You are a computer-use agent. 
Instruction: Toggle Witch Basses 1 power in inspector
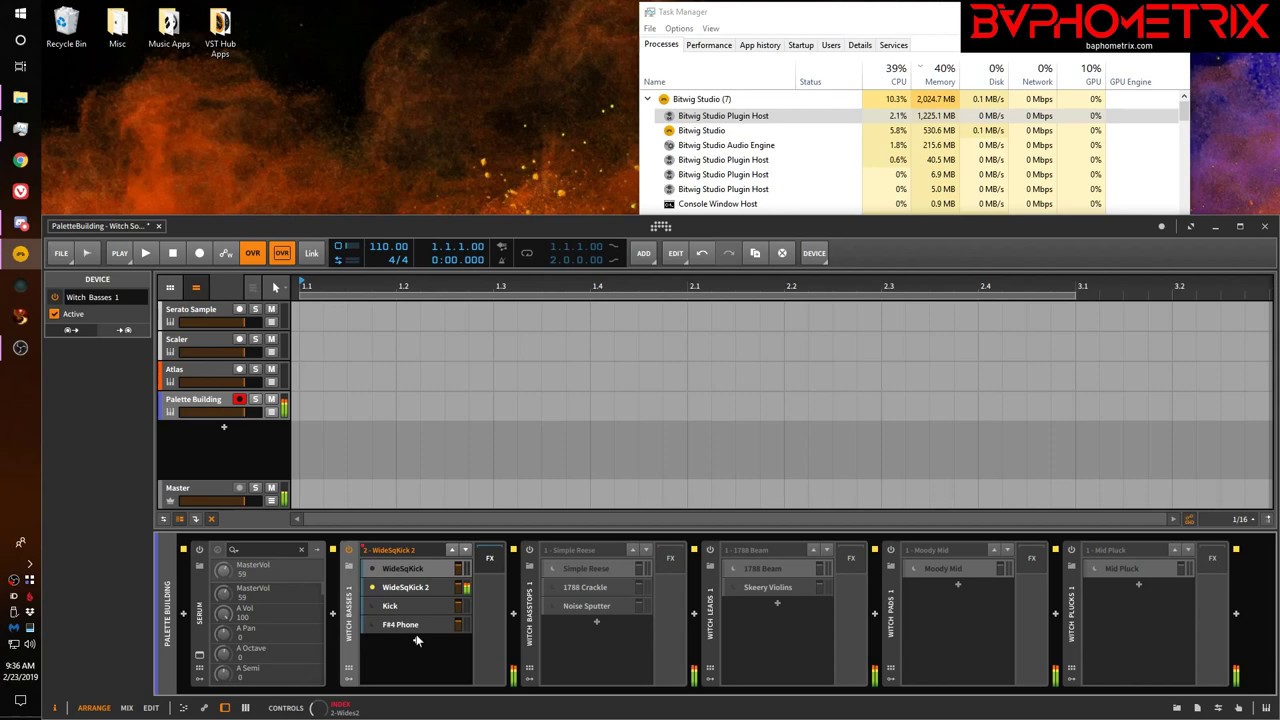click(x=54, y=297)
